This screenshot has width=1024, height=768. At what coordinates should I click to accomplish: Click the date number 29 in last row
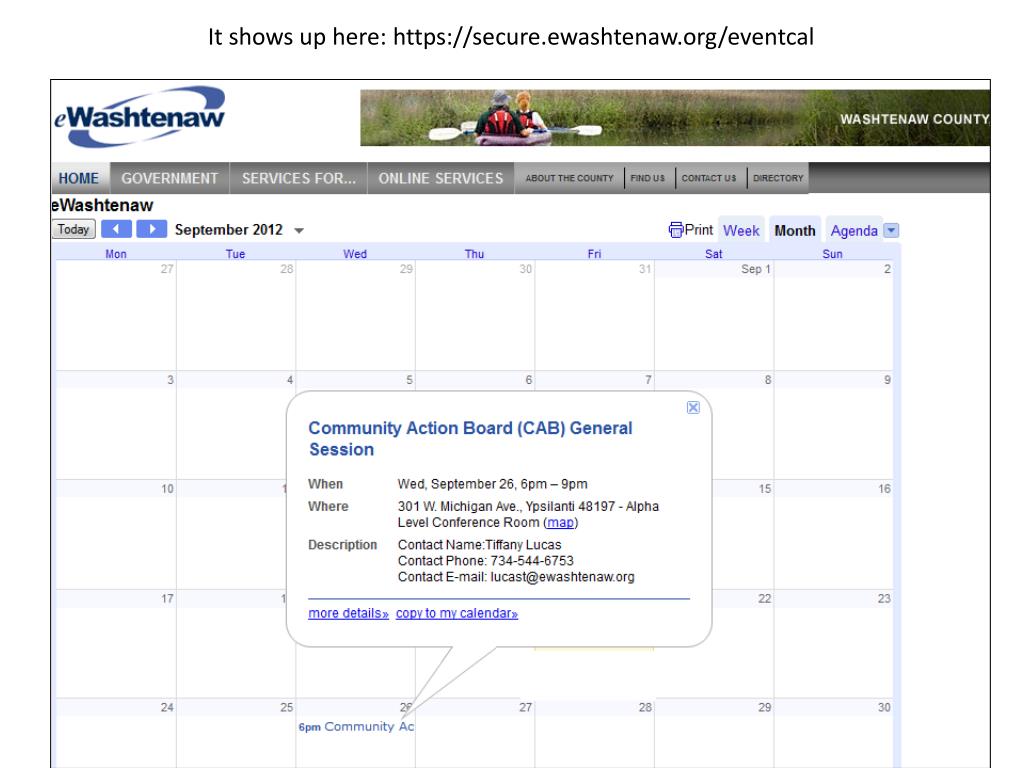pos(765,707)
